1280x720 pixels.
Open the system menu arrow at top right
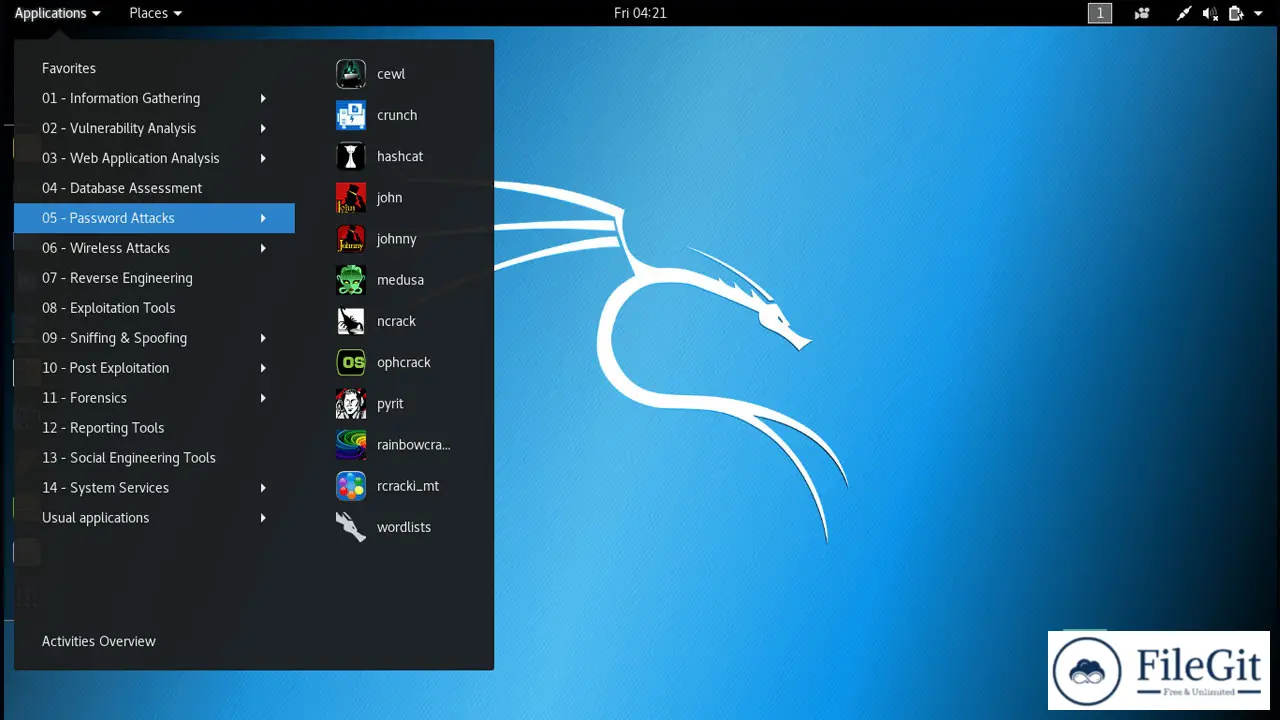click(1258, 13)
